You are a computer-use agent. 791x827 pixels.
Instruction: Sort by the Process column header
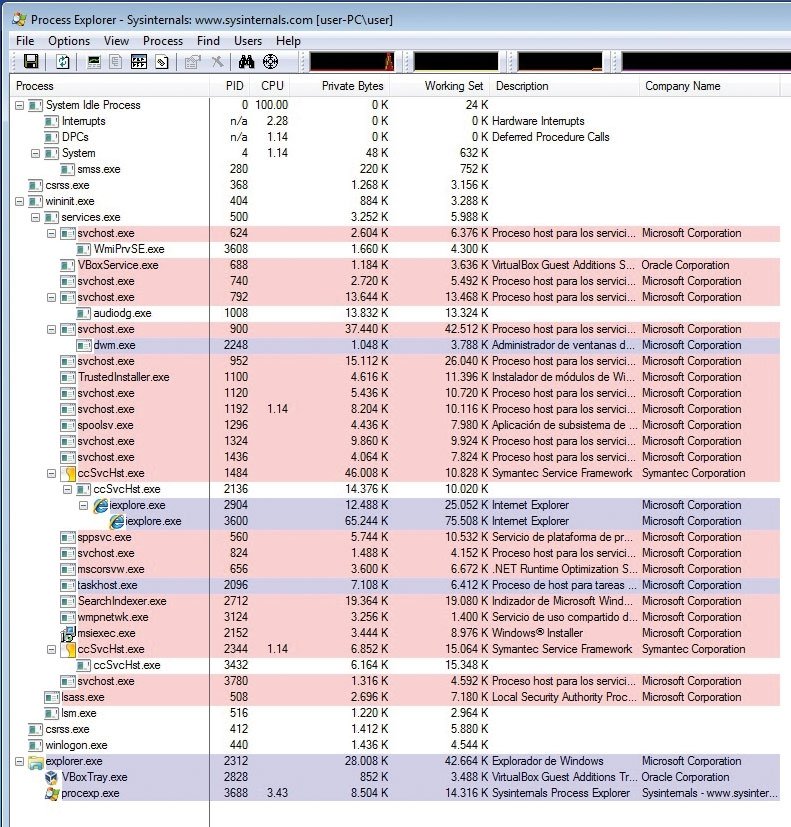click(x=110, y=86)
